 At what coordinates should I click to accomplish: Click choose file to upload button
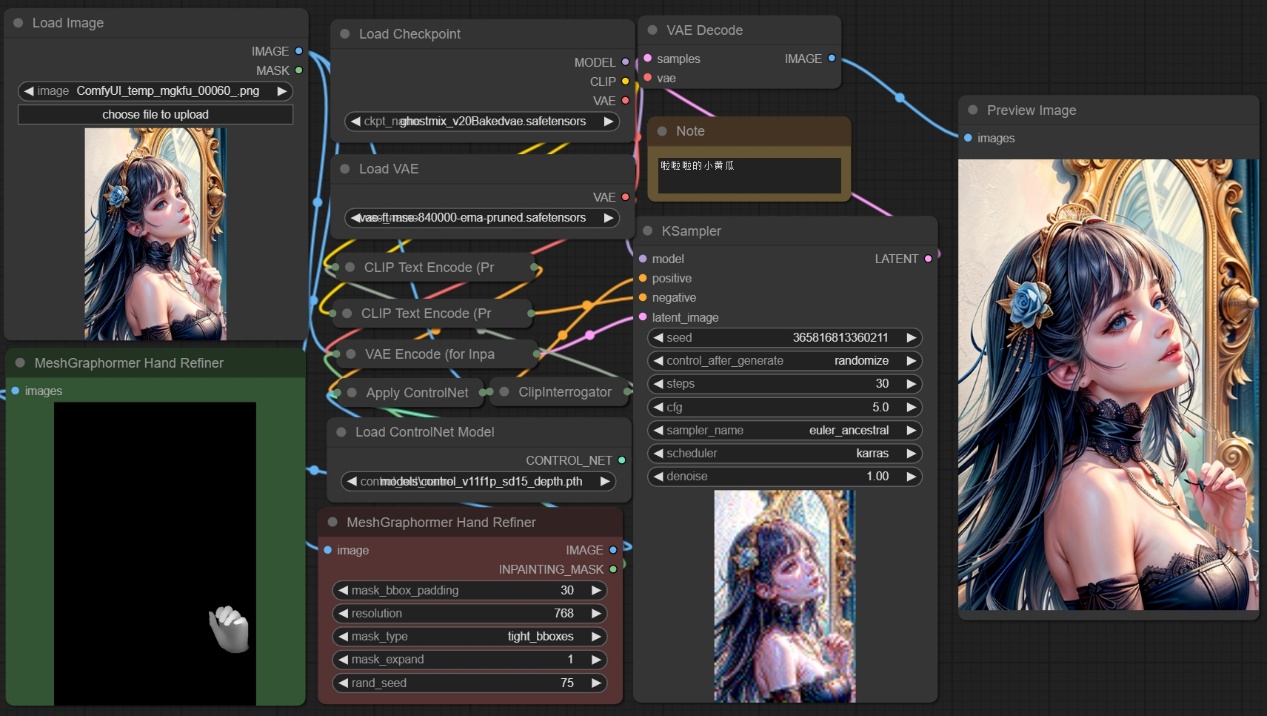pos(155,115)
